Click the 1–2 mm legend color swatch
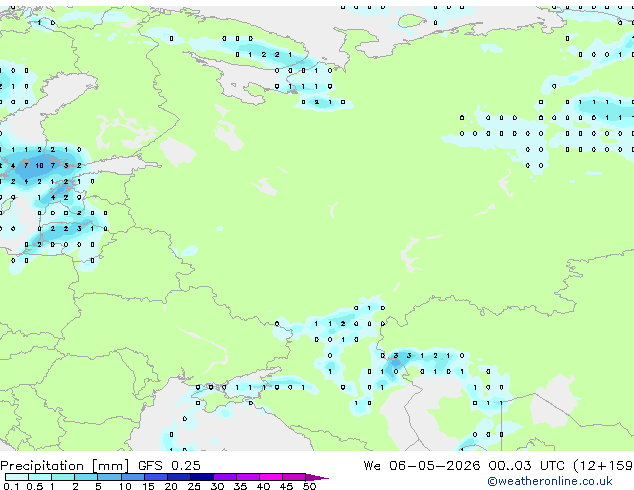The width and height of the screenshot is (634, 490). coord(63,477)
